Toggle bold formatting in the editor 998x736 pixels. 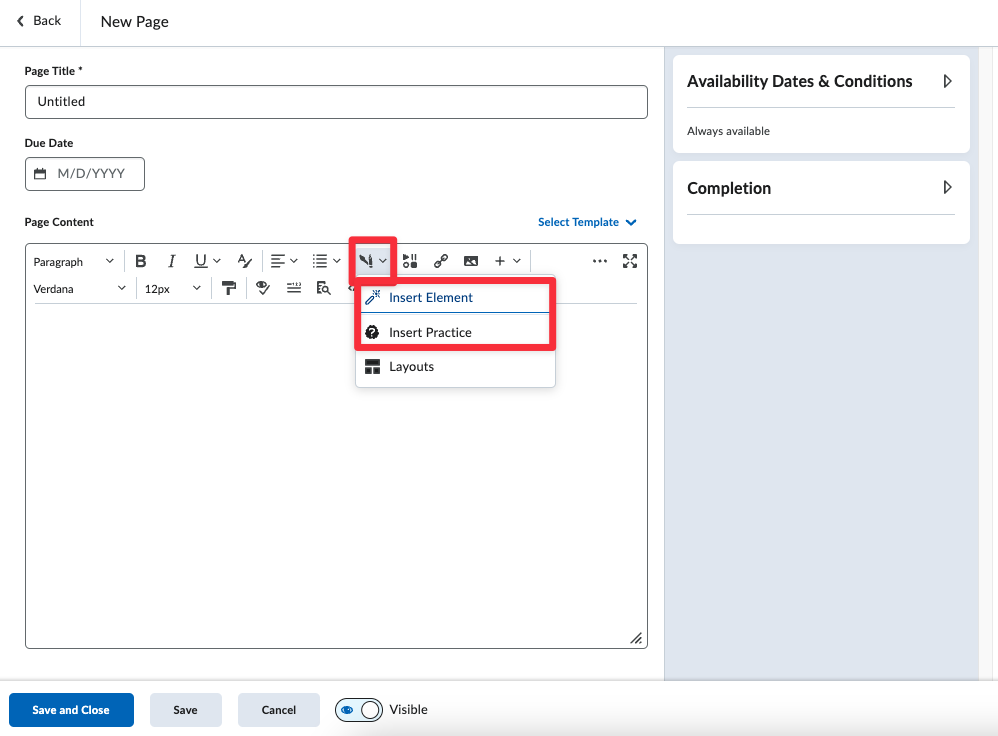point(141,261)
